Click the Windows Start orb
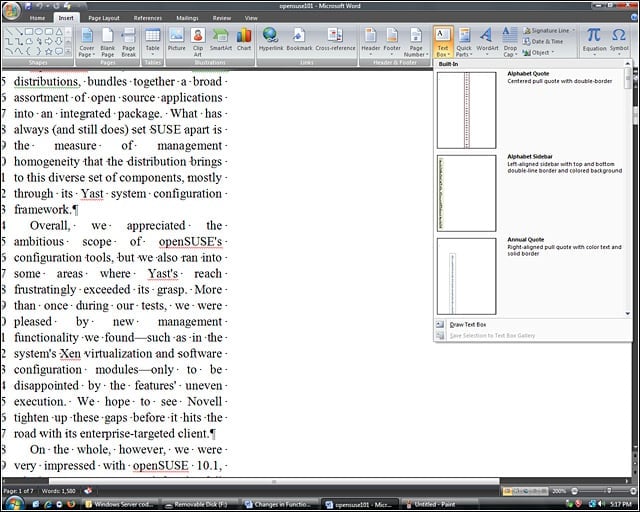The width and height of the screenshot is (640, 512). (x=14, y=503)
